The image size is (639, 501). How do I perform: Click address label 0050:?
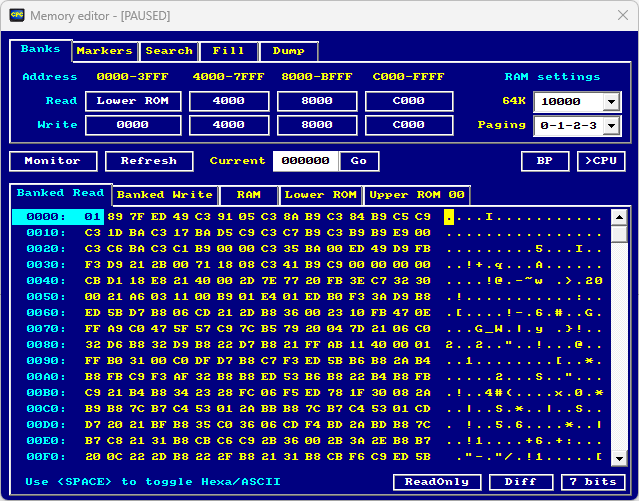tap(46, 297)
